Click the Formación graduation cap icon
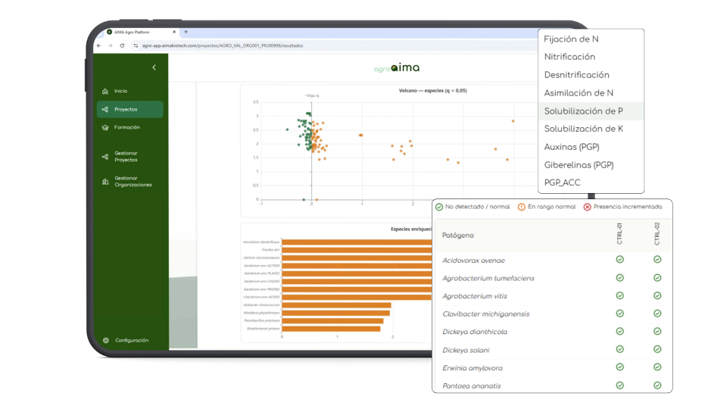727x409 pixels. [105, 128]
